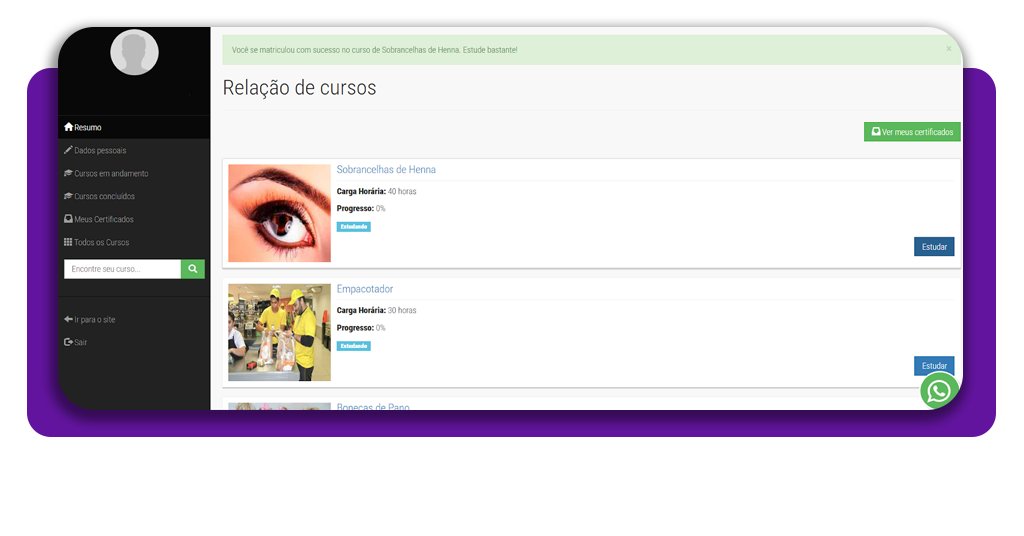Open Dados pessoais in the sidebar

[95, 150]
